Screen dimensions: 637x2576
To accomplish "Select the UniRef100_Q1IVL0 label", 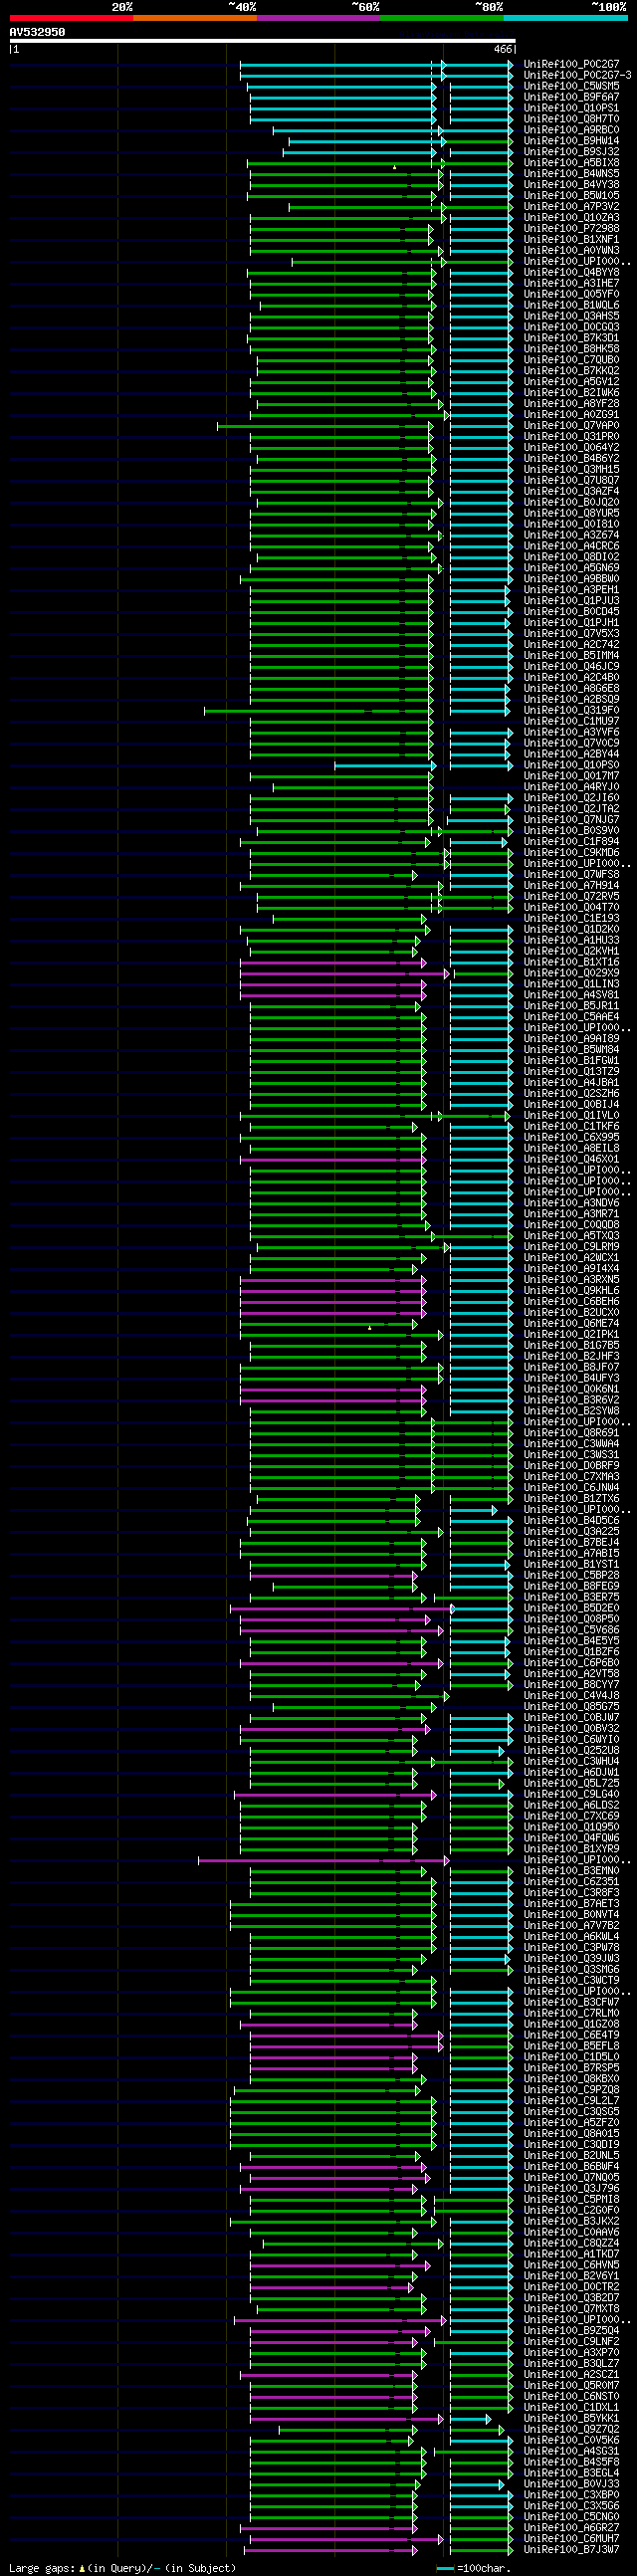I will click(x=571, y=1116).
